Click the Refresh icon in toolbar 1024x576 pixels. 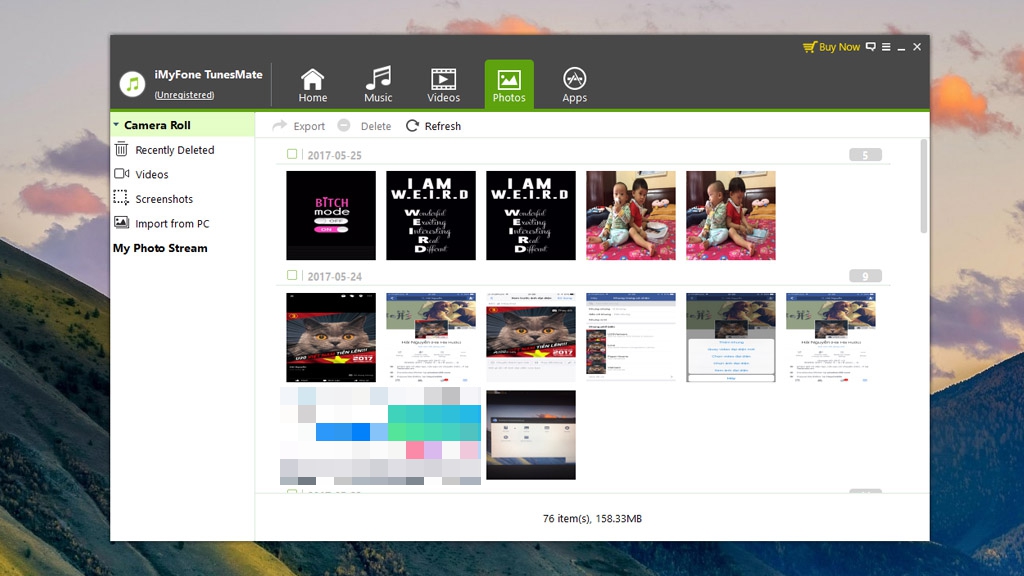pyautogui.click(x=412, y=126)
